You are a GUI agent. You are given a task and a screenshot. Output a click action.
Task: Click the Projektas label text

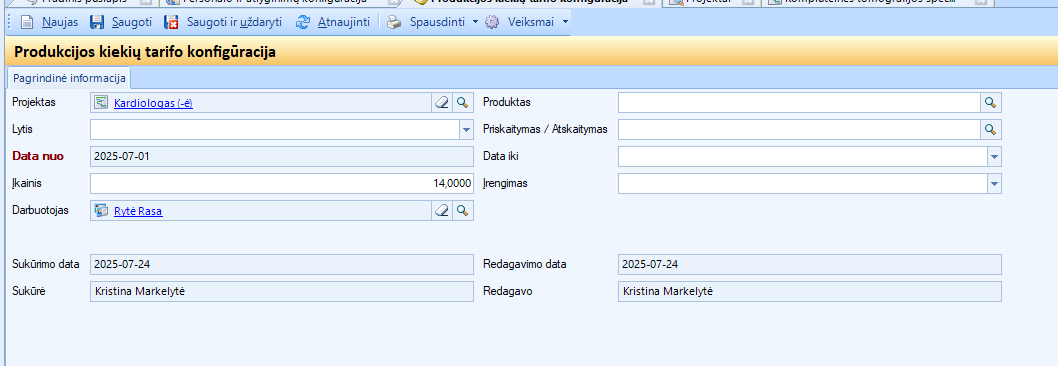(x=34, y=103)
